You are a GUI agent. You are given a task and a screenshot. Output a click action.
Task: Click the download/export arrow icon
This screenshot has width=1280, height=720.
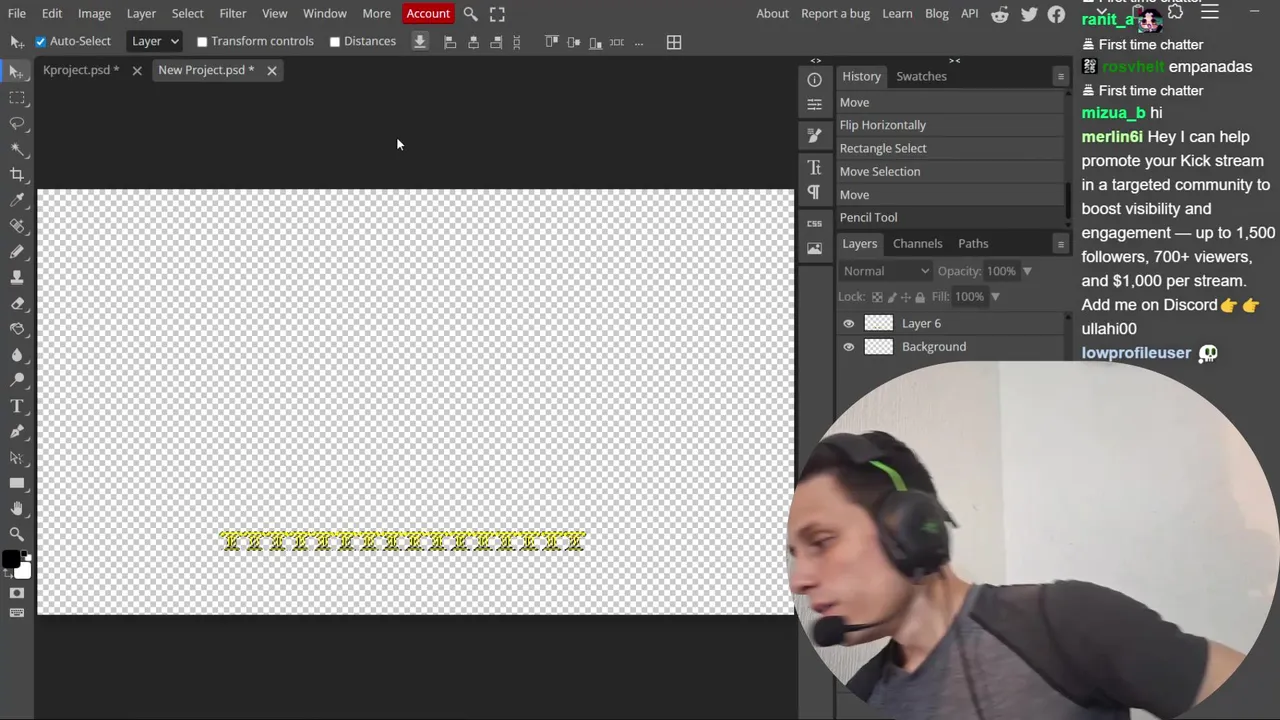point(420,42)
